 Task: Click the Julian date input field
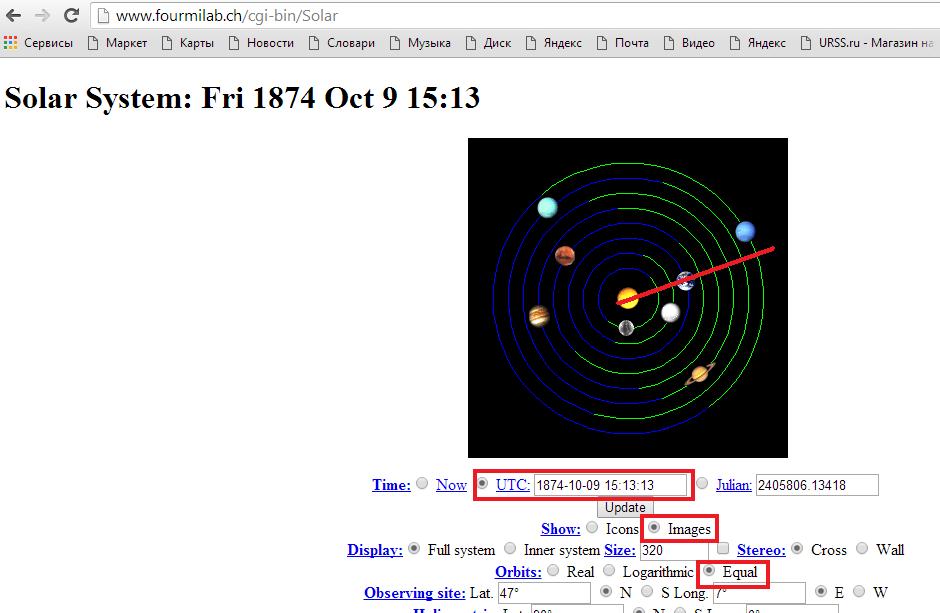(816, 485)
